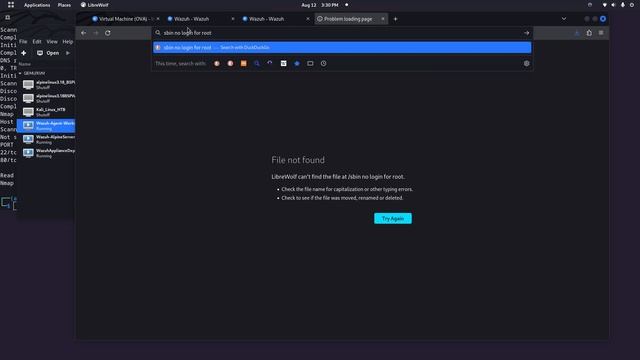Open the Places menu in top bar

[x=64, y=5]
